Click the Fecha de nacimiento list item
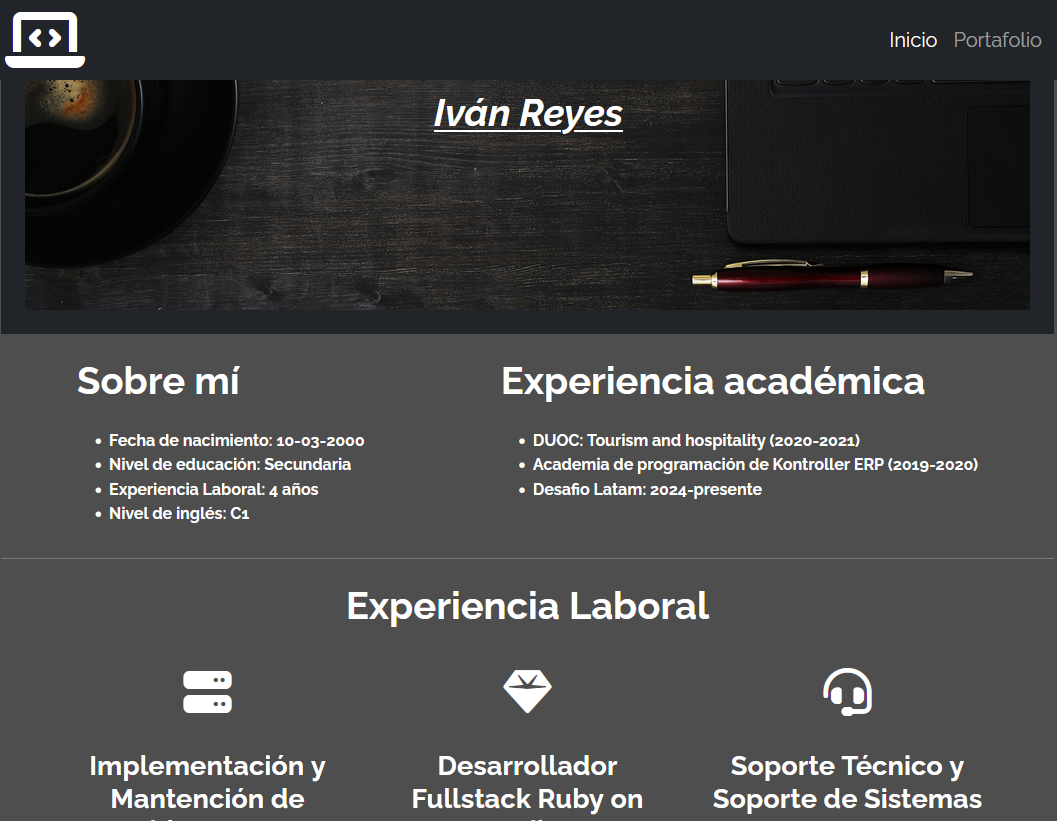Image resolution: width=1057 pixels, height=821 pixels. click(236, 440)
